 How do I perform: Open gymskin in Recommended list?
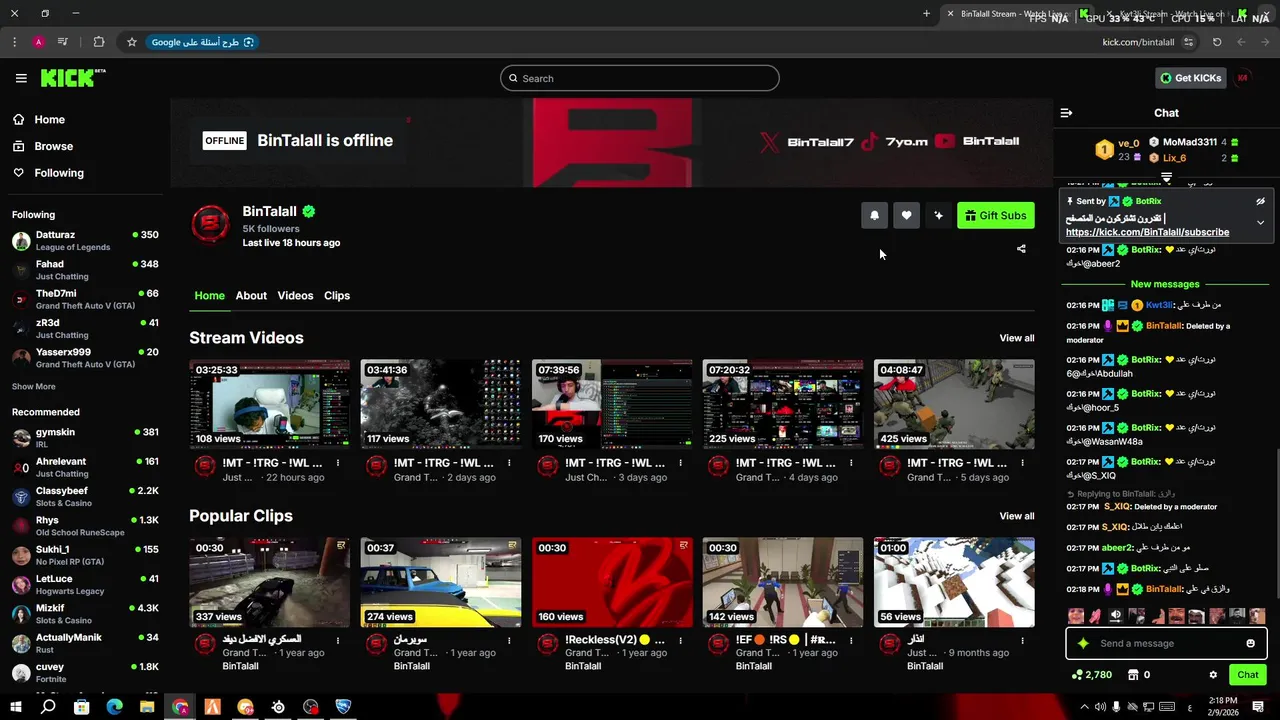click(x=85, y=438)
